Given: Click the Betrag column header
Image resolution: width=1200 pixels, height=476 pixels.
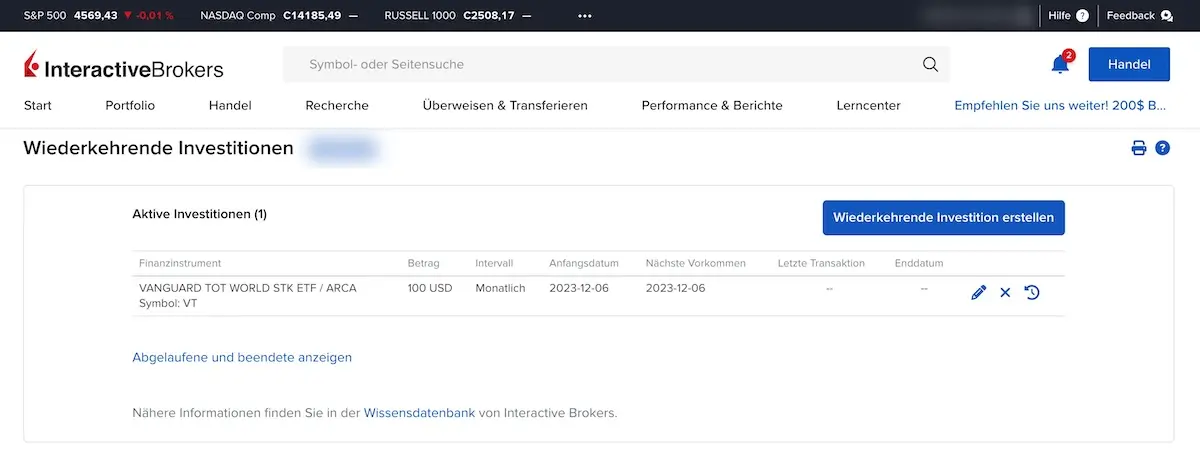Looking at the screenshot, I should 423,264.
